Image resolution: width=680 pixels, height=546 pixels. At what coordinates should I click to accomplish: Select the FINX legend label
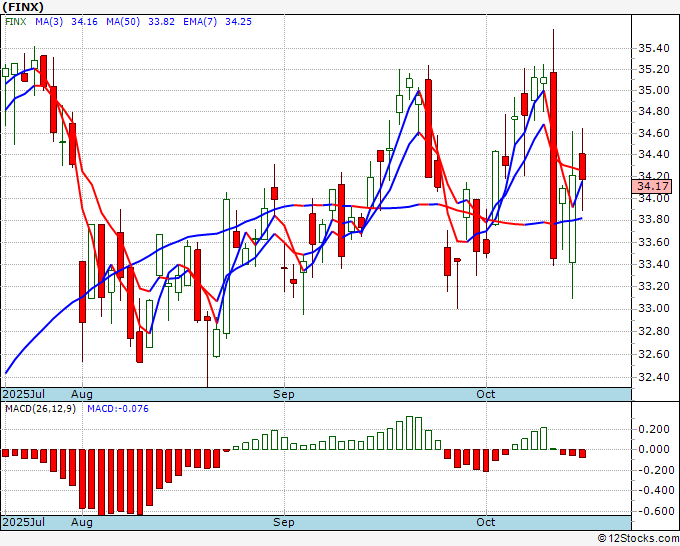tap(16, 21)
